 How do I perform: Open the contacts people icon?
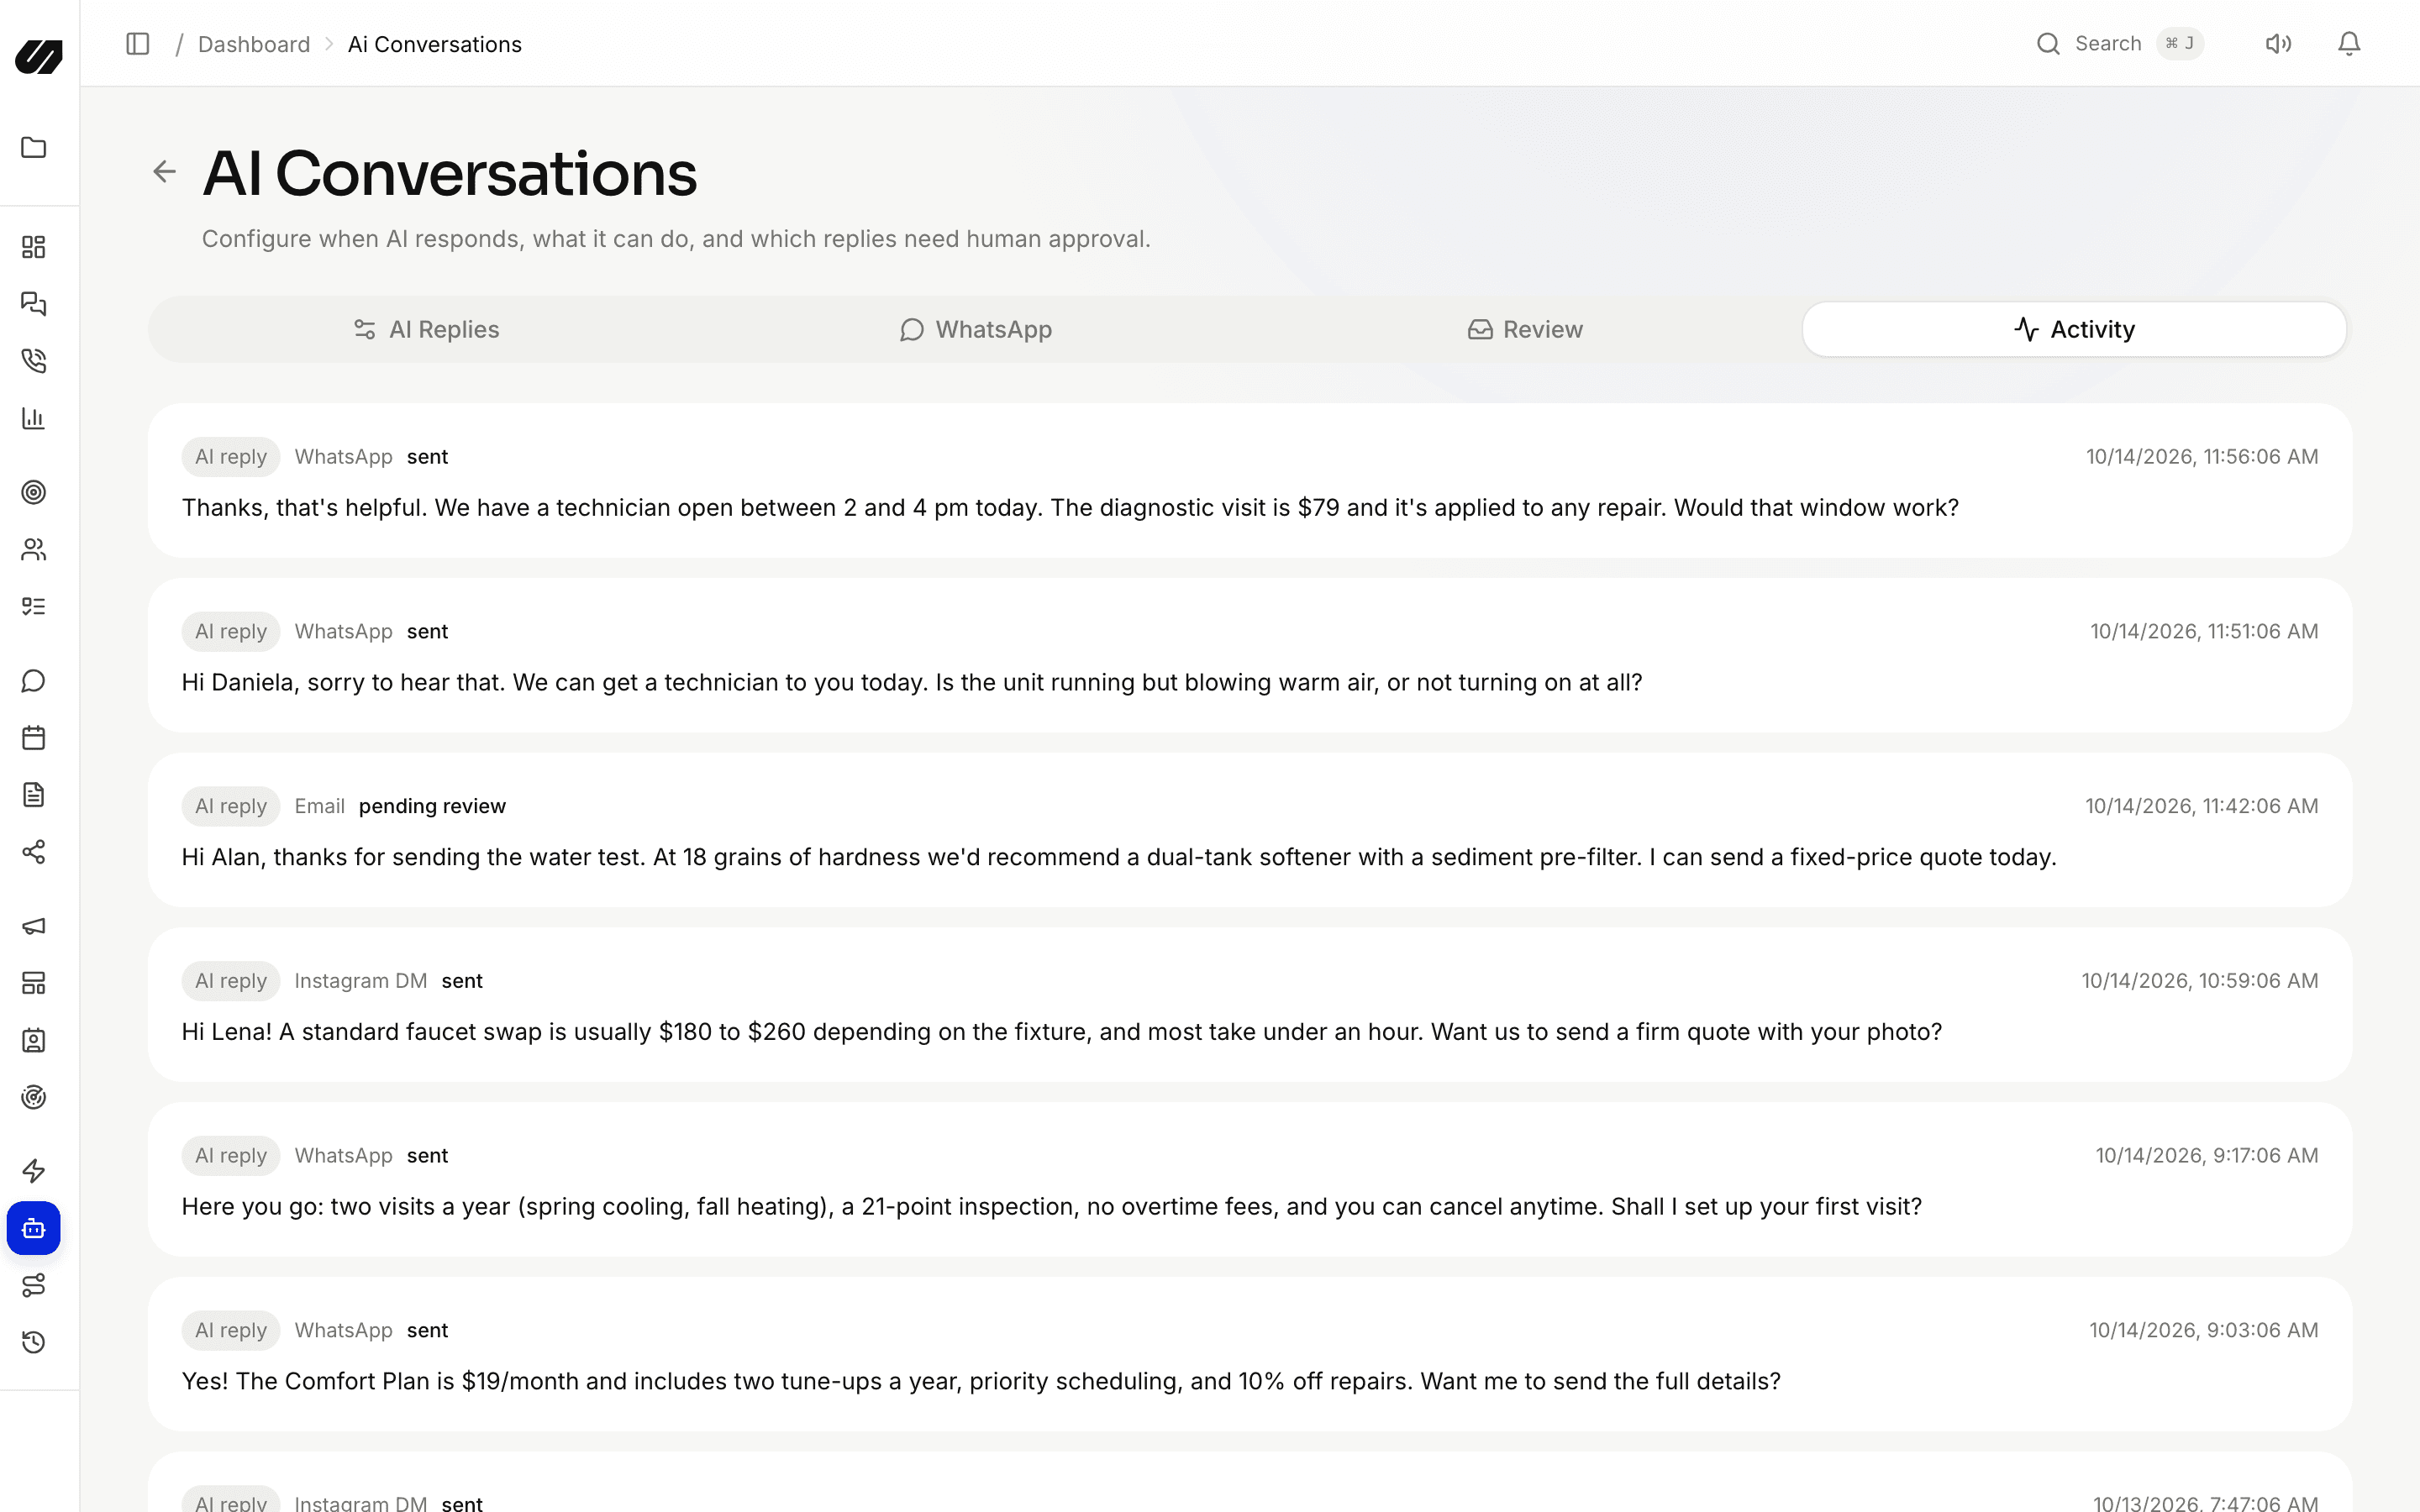click(x=34, y=549)
